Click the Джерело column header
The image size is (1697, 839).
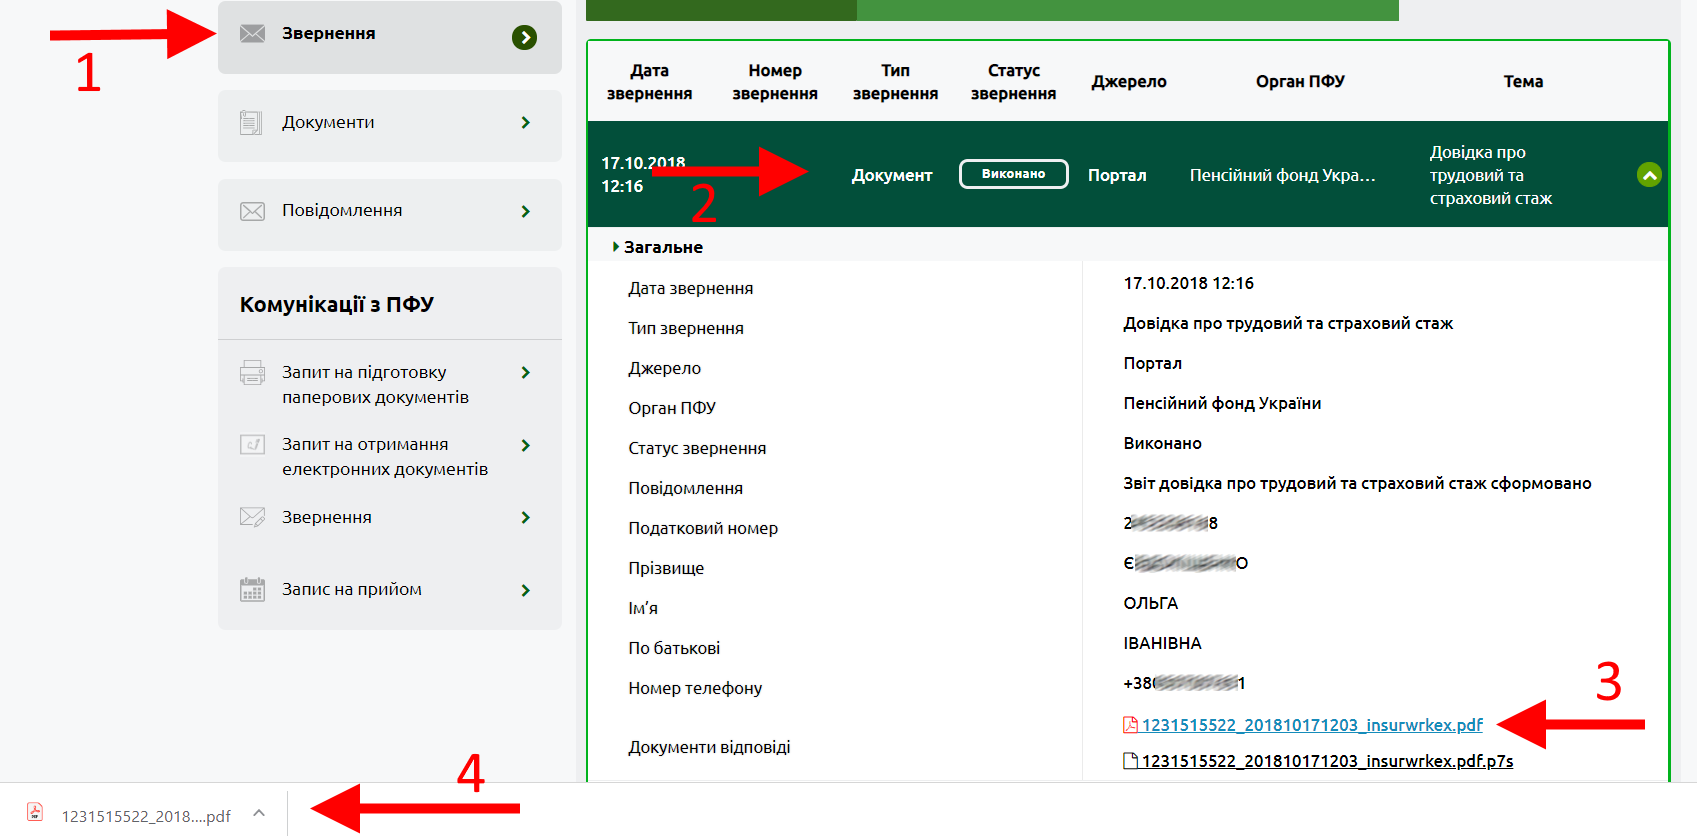click(1129, 82)
